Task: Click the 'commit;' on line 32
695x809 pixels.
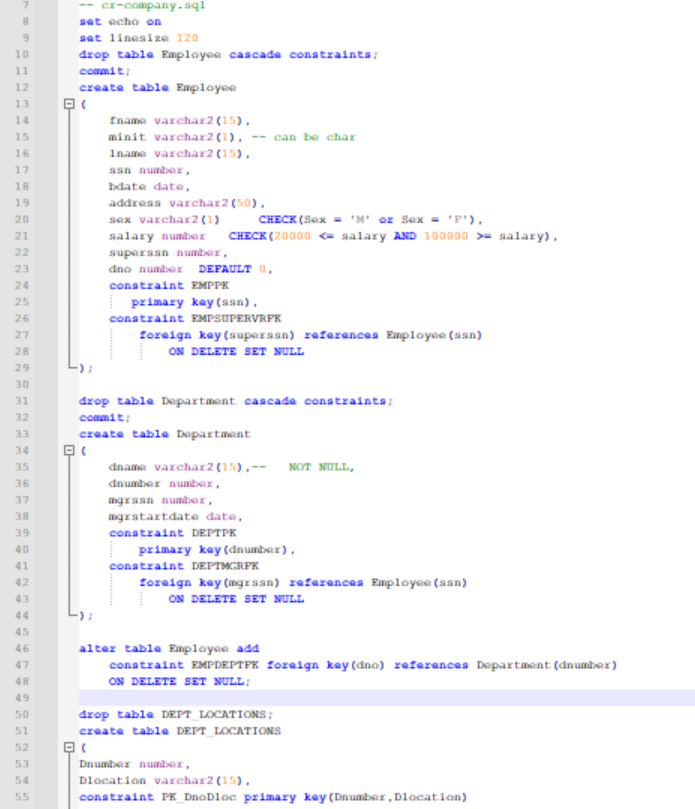Action: (x=105, y=418)
